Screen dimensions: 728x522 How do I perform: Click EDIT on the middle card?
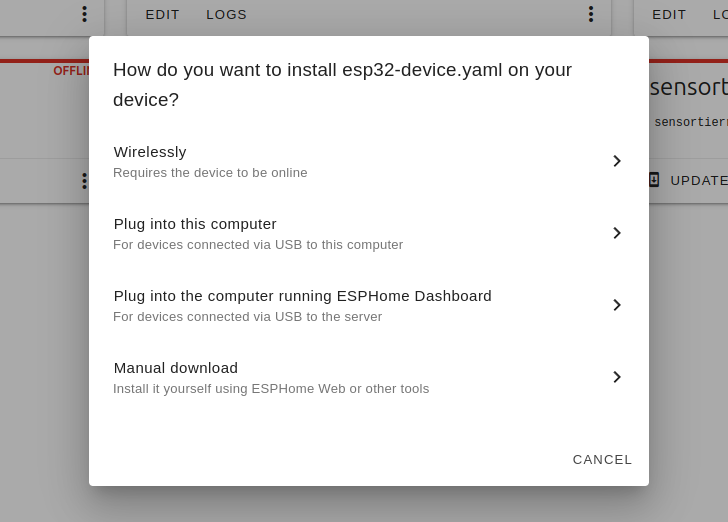pos(162,14)
